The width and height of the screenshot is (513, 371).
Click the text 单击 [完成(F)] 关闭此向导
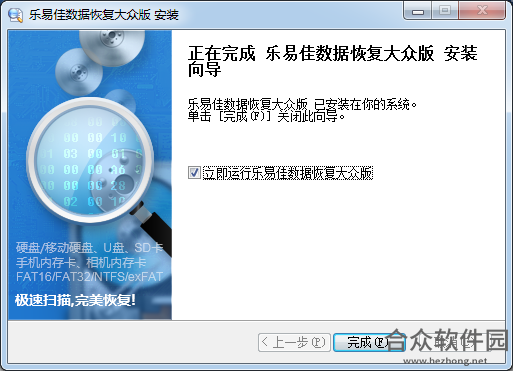266,117
